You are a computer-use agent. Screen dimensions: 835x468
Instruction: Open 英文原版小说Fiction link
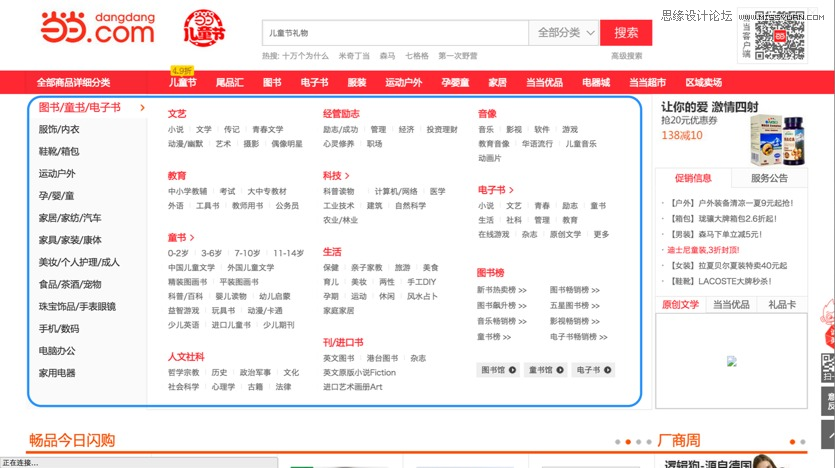359,373
